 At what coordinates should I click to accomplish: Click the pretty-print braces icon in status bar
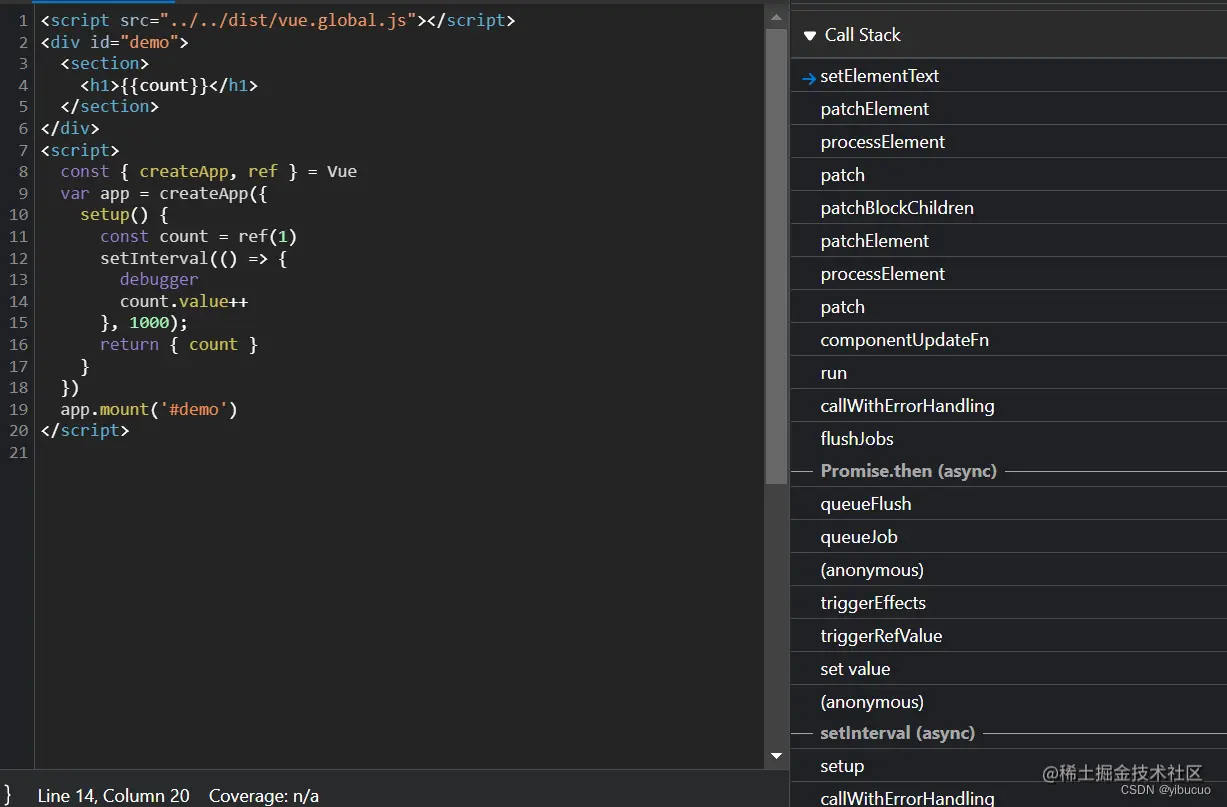click(8, 795)
